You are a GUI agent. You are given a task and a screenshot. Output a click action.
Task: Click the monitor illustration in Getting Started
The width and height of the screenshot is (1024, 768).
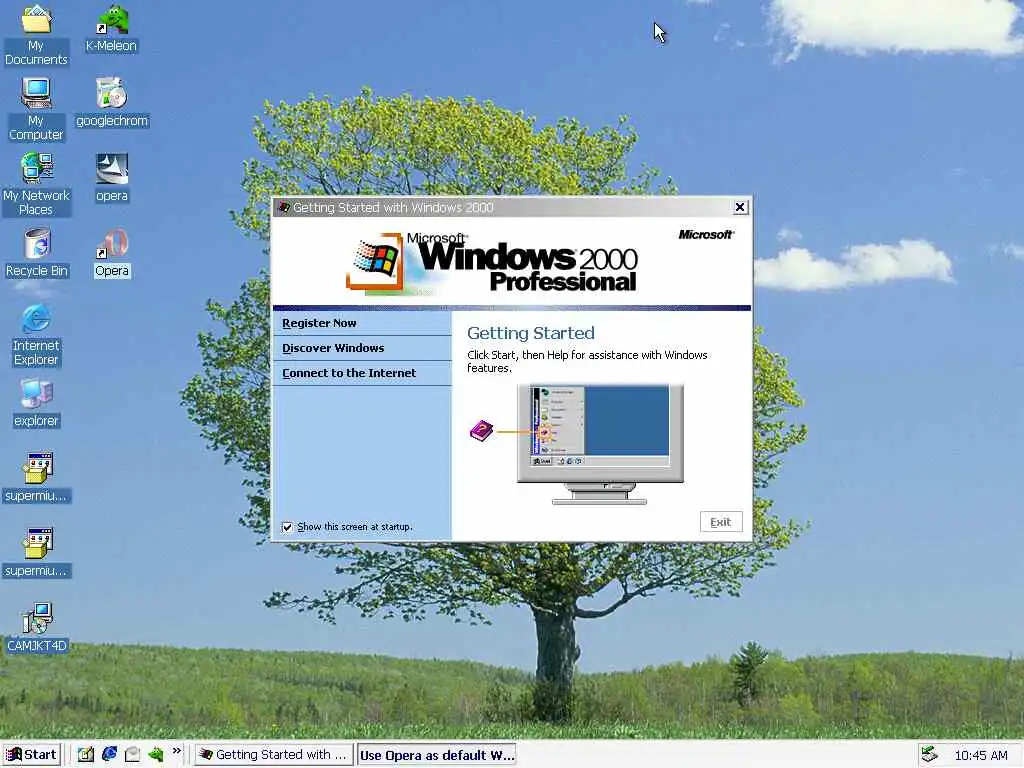(600, 444)
